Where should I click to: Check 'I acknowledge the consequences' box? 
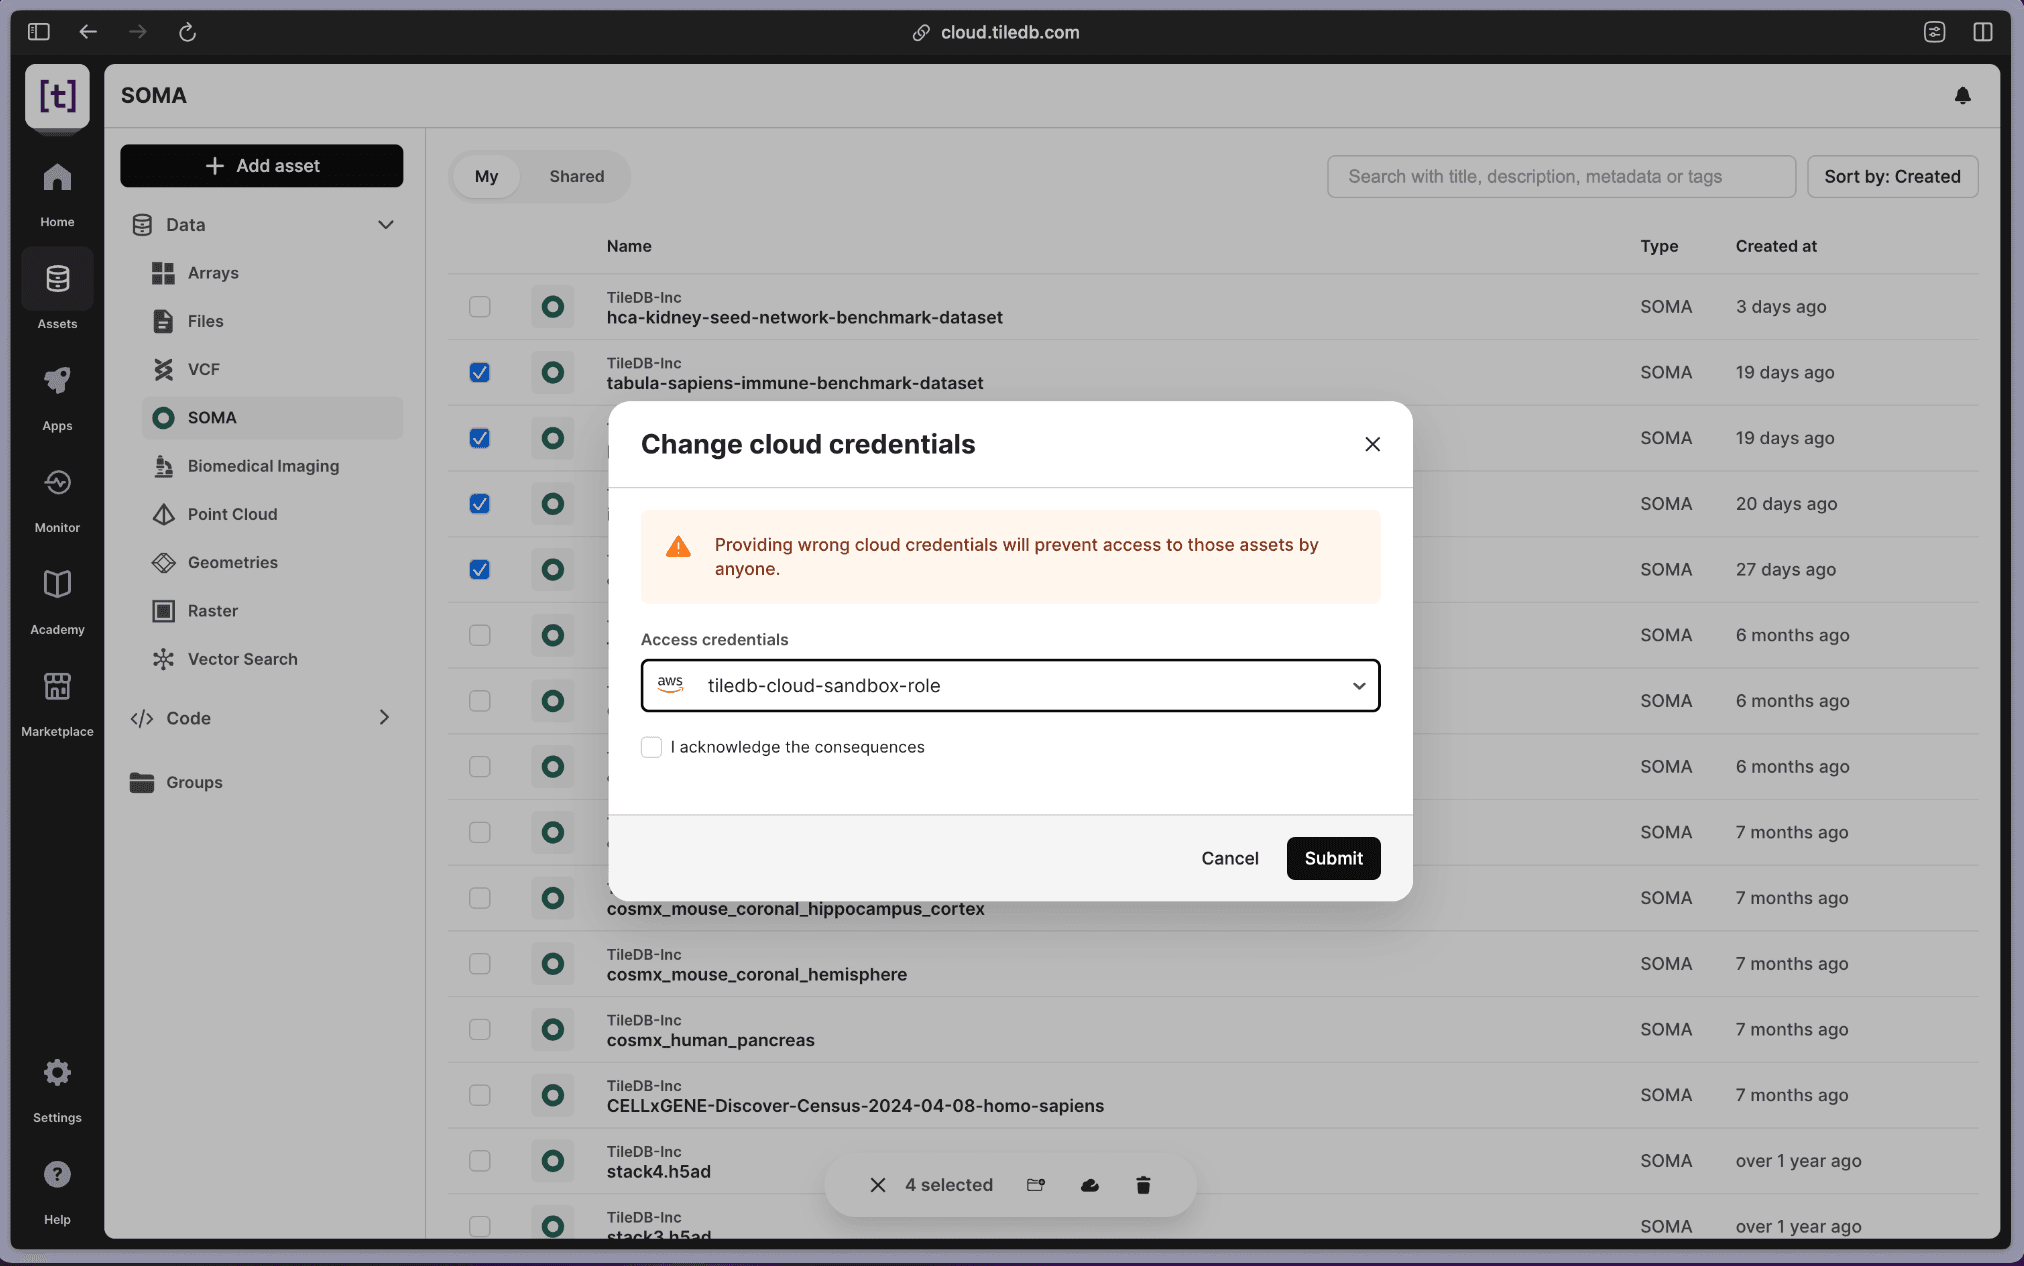(652, 747)
